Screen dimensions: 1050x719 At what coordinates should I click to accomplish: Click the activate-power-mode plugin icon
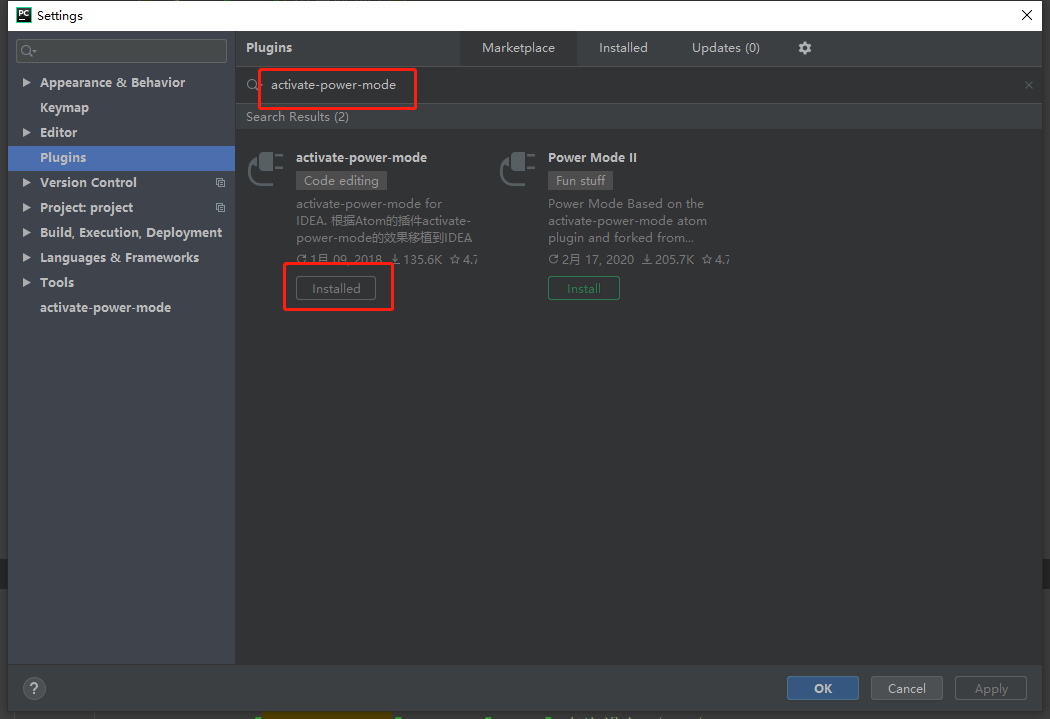click(265, 169)
